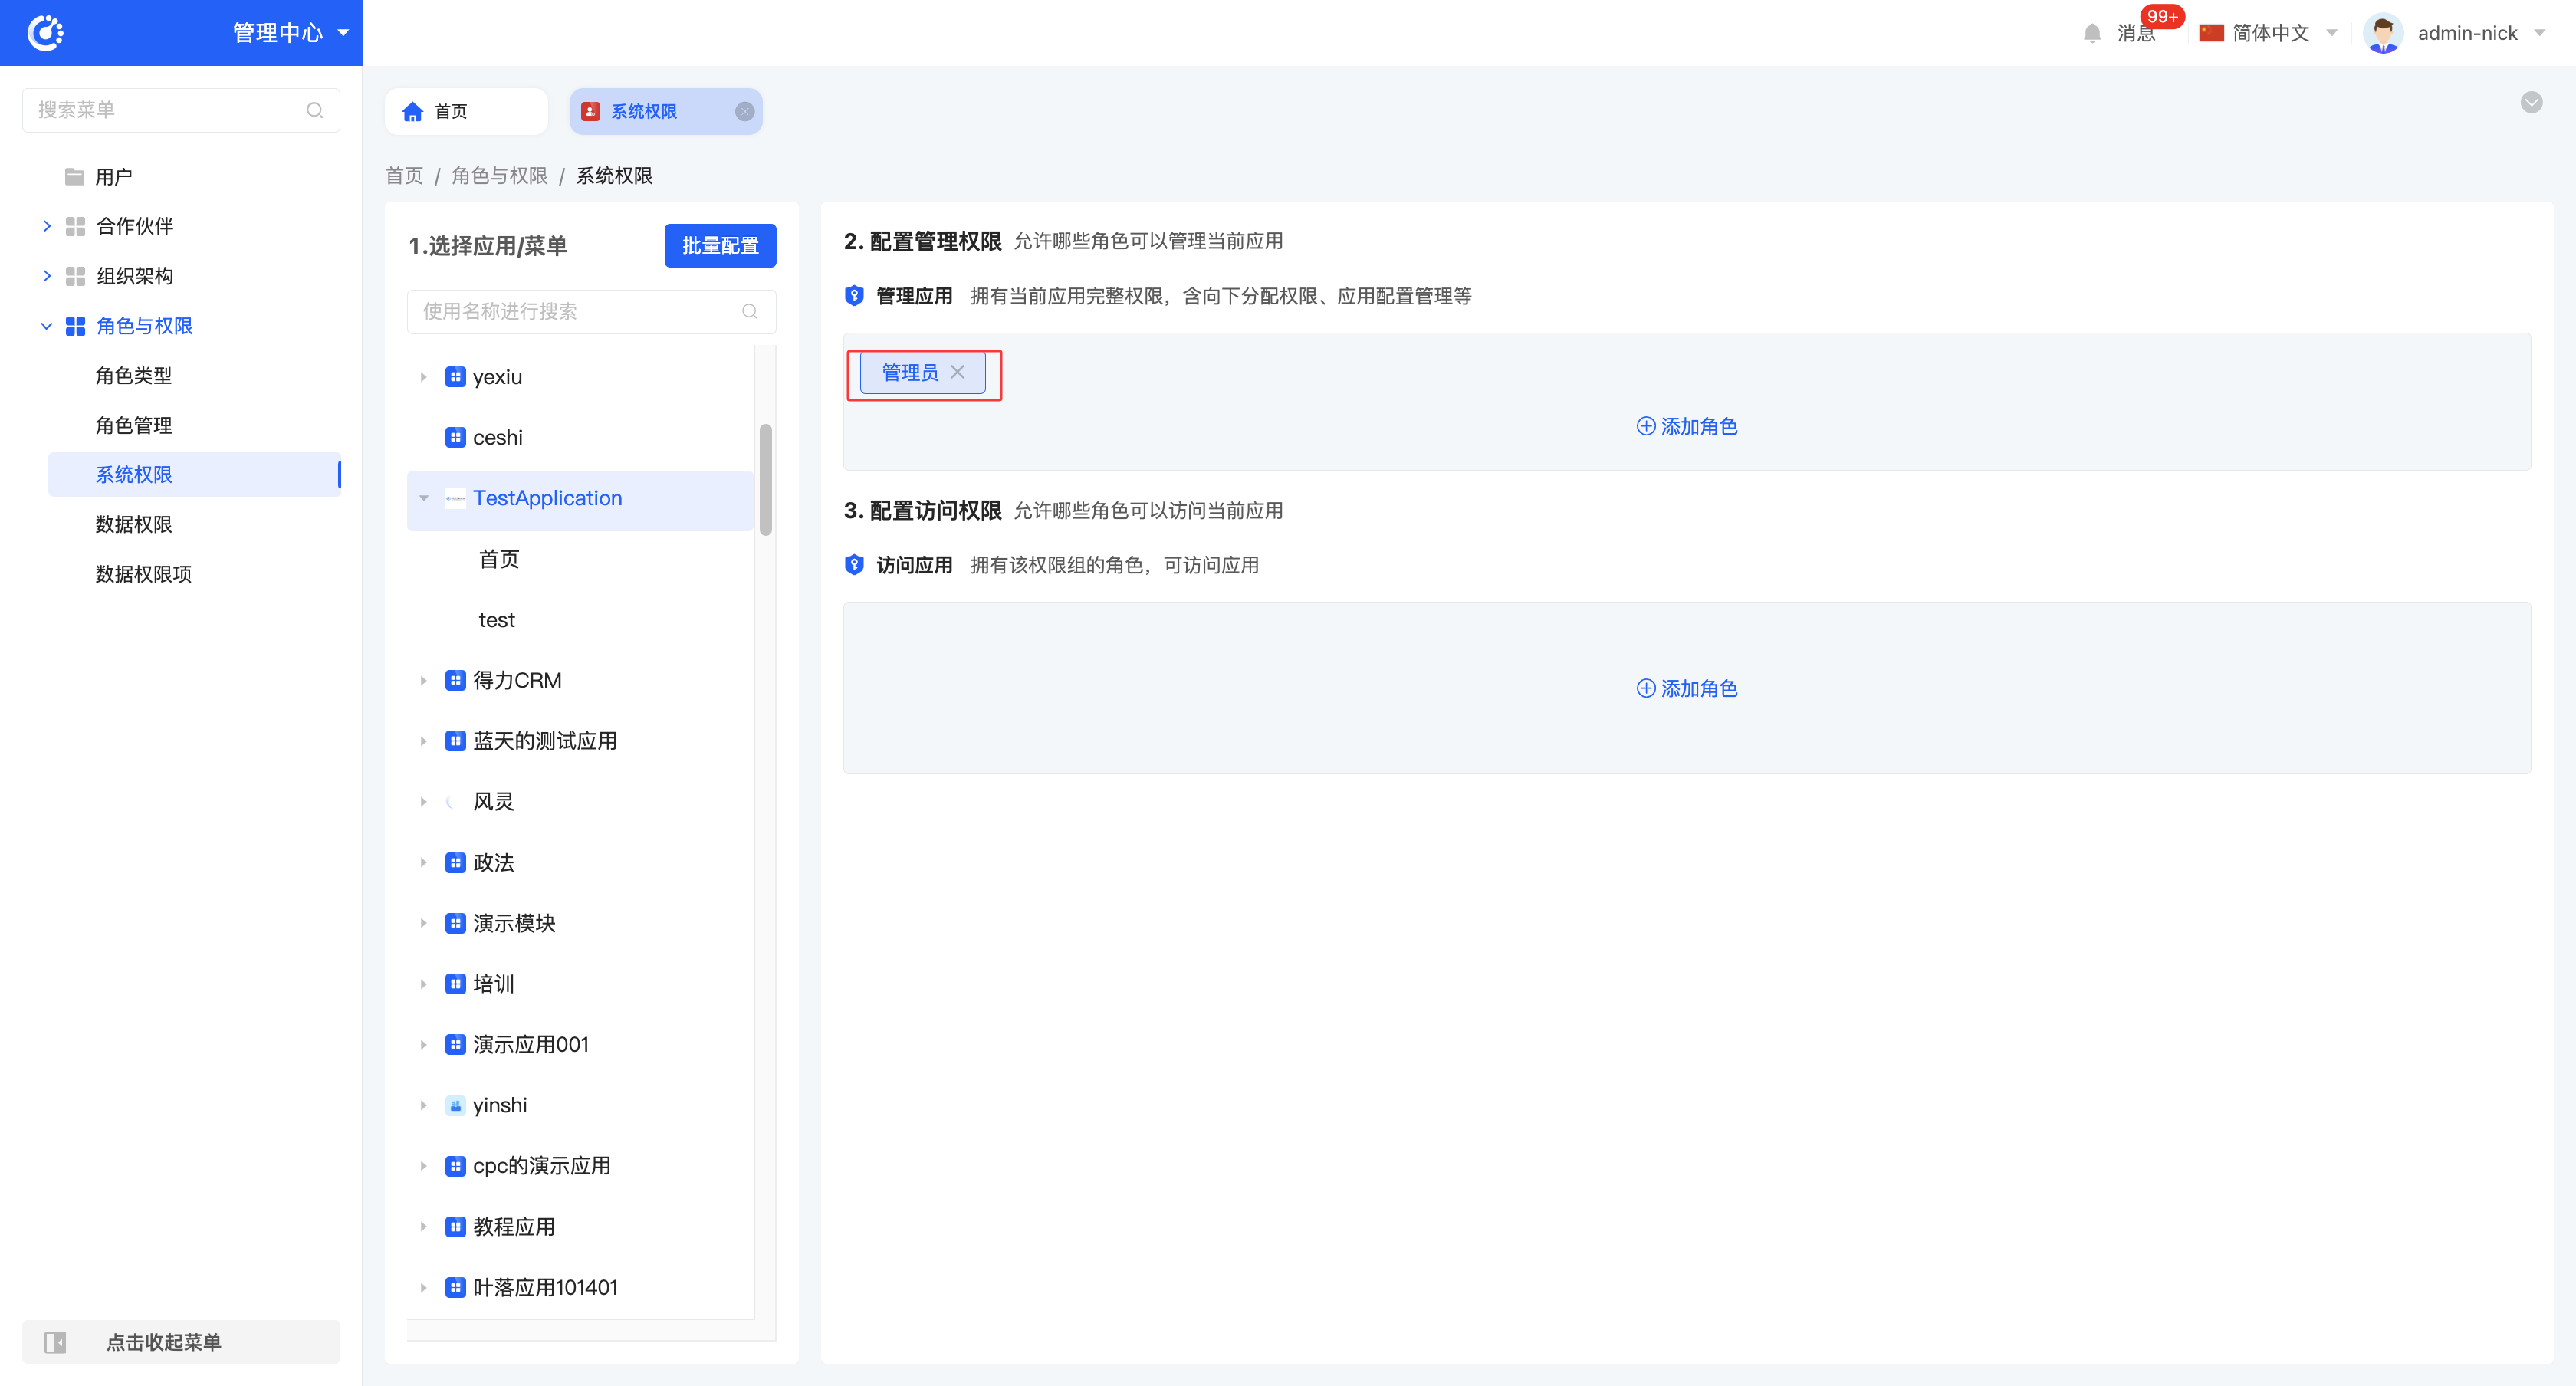Collapse the TestApplication tree node
Viewport: 2576px width, 1386px height.
tap(423, 498)
